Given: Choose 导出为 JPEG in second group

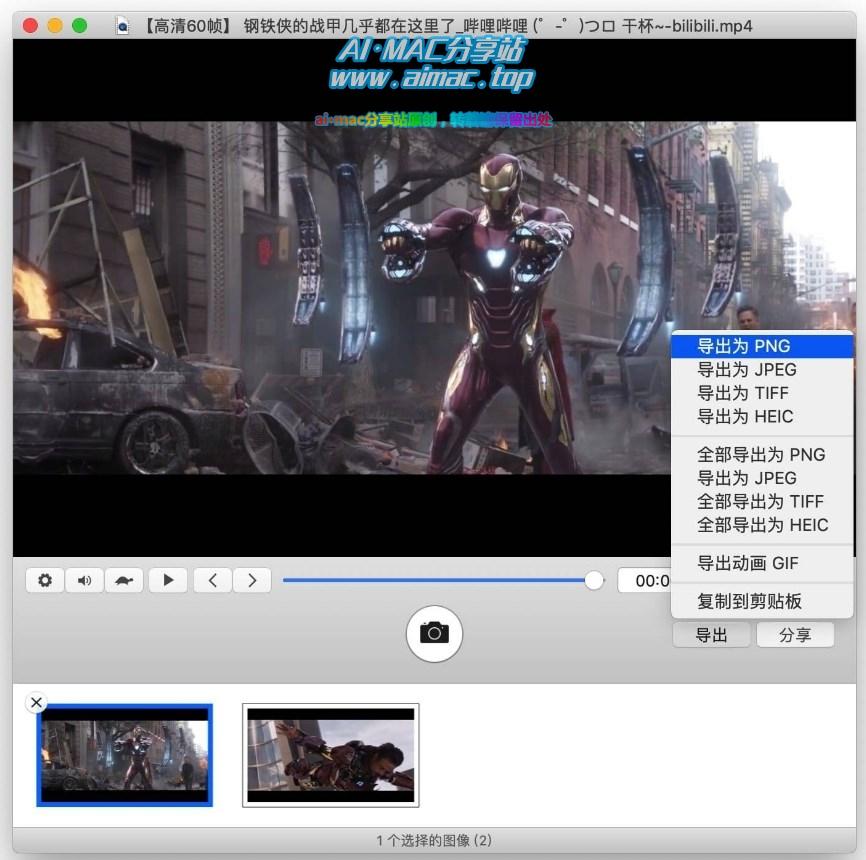Looking at the screenshot, I should [762, 478].
